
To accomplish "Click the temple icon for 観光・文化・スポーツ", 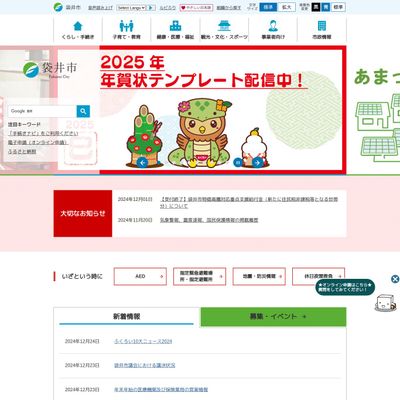I will pos(224,26).
